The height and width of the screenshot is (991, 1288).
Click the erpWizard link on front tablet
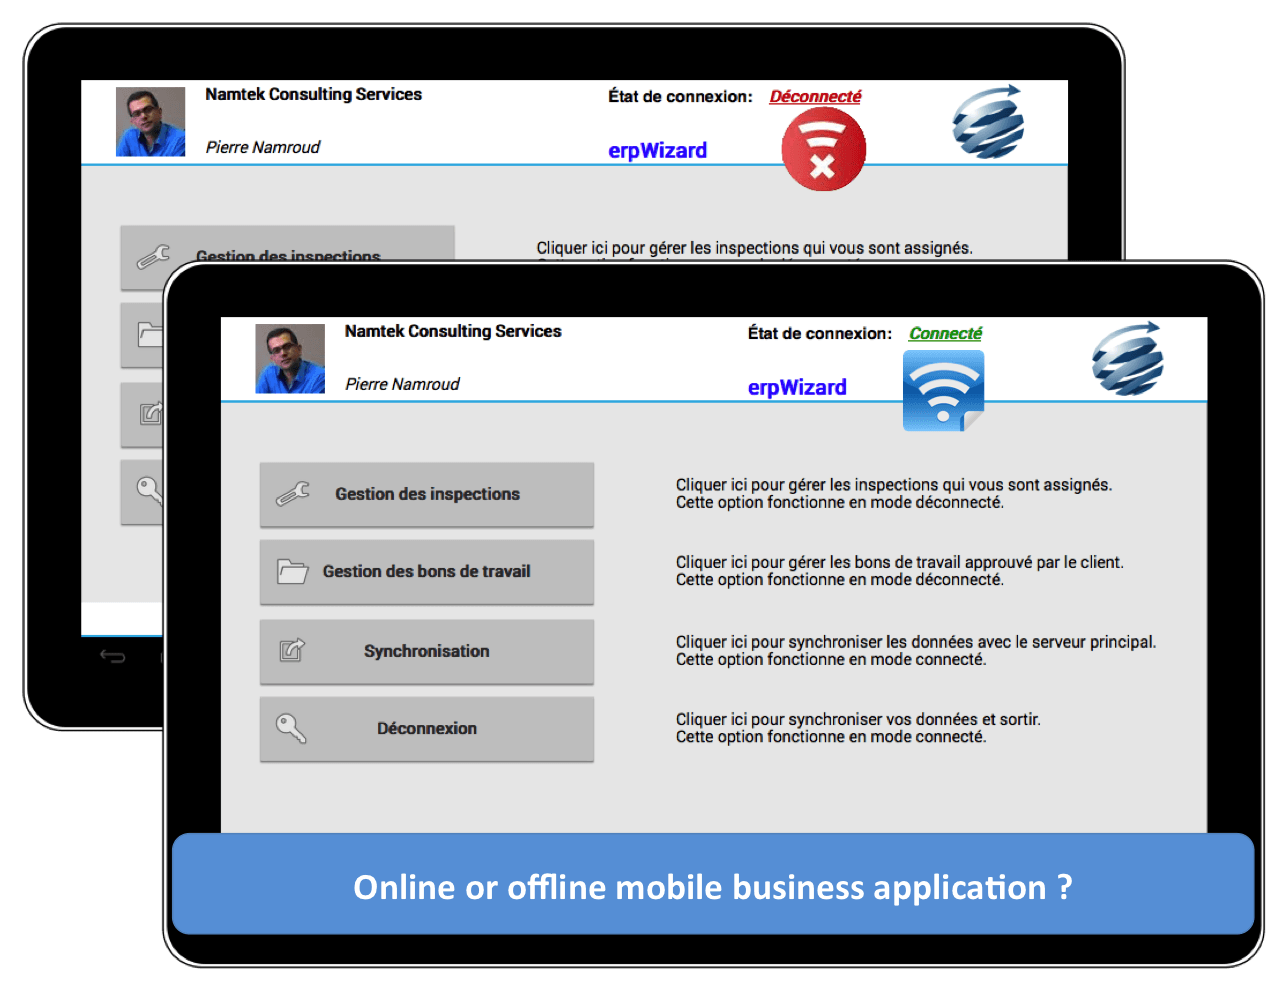click(797, 387)
